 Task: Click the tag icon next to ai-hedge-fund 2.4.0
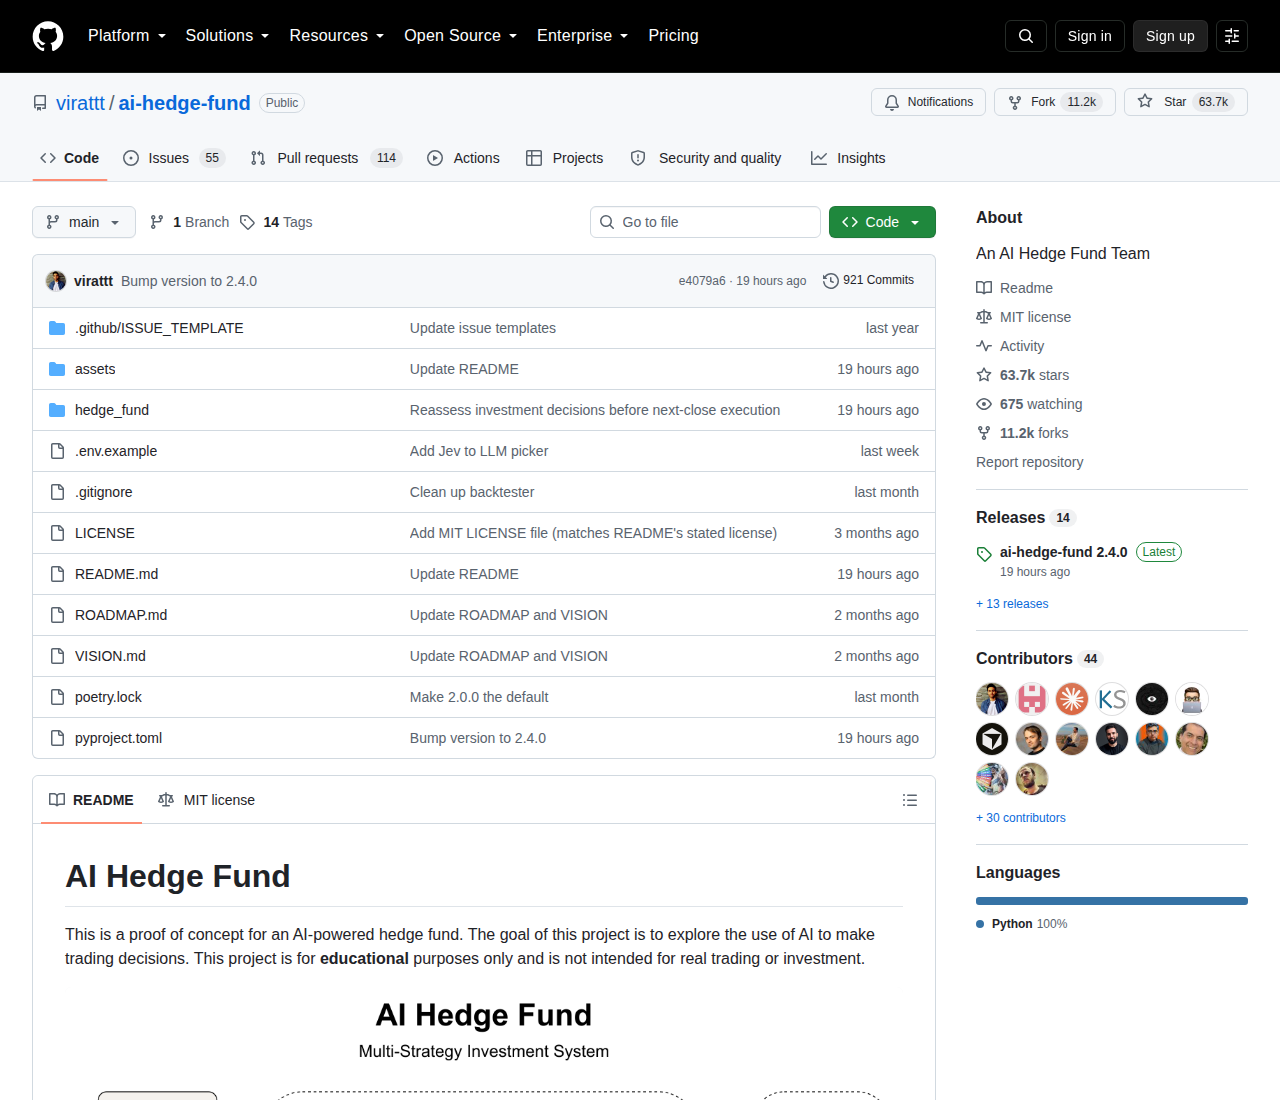coord(984,553)
